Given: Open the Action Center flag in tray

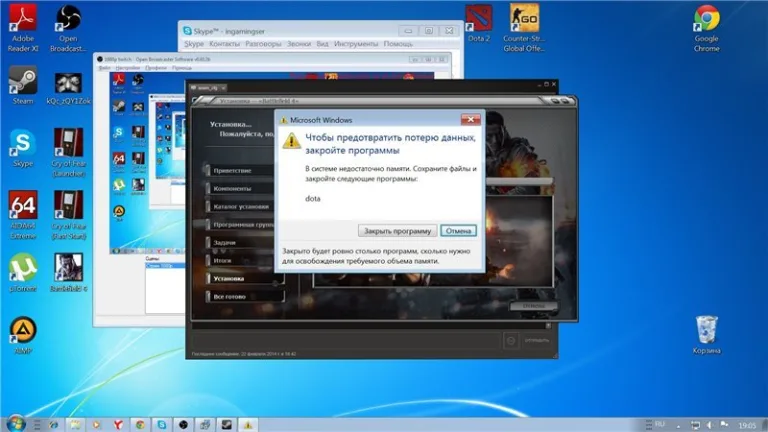Looking at the screenshot, I should [x=724, y=425].
